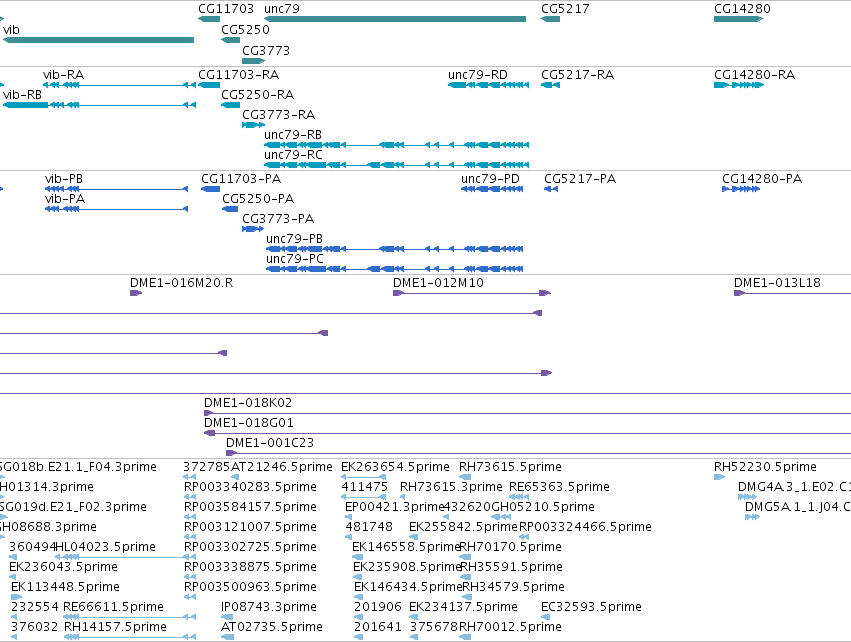Select the EK234137.5prime EST
The image size is (851, 642).
pyautogui.click(x=413, y=617)
